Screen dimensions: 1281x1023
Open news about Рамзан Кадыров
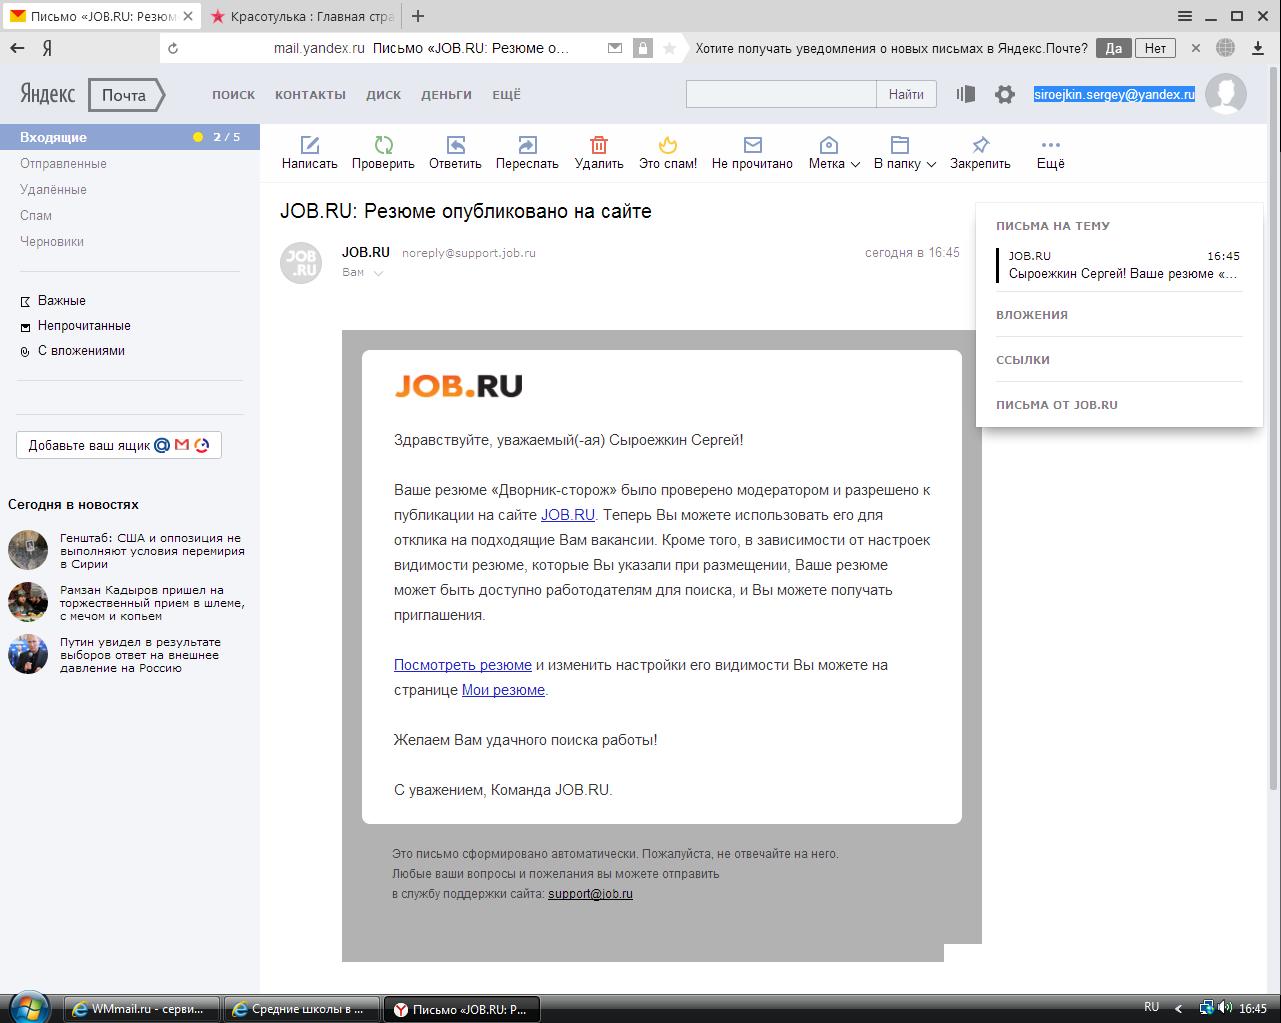click(152, 603)
